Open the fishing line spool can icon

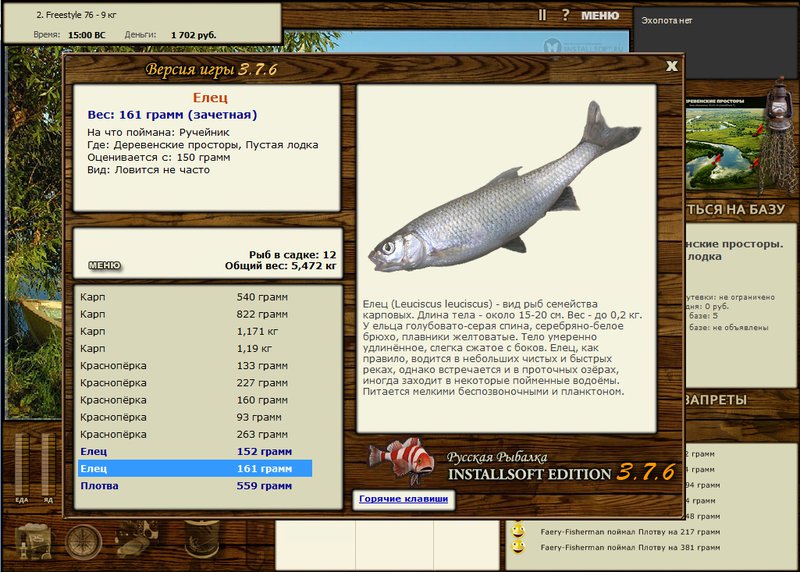point(202,540)
